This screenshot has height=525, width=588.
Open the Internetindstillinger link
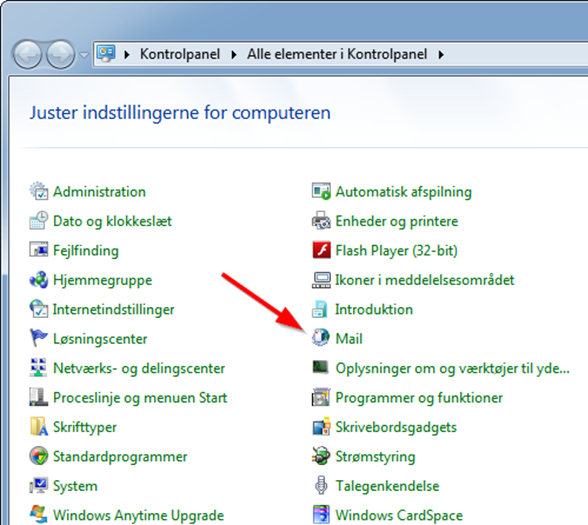[113, 310]
